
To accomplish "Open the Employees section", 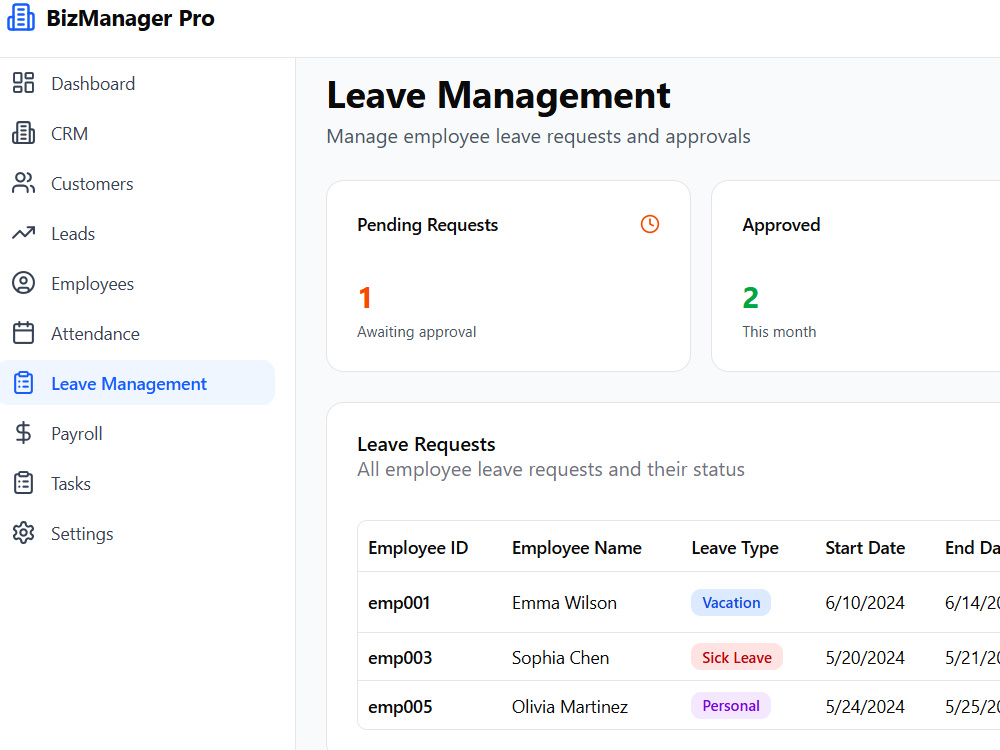I will 137,283.
